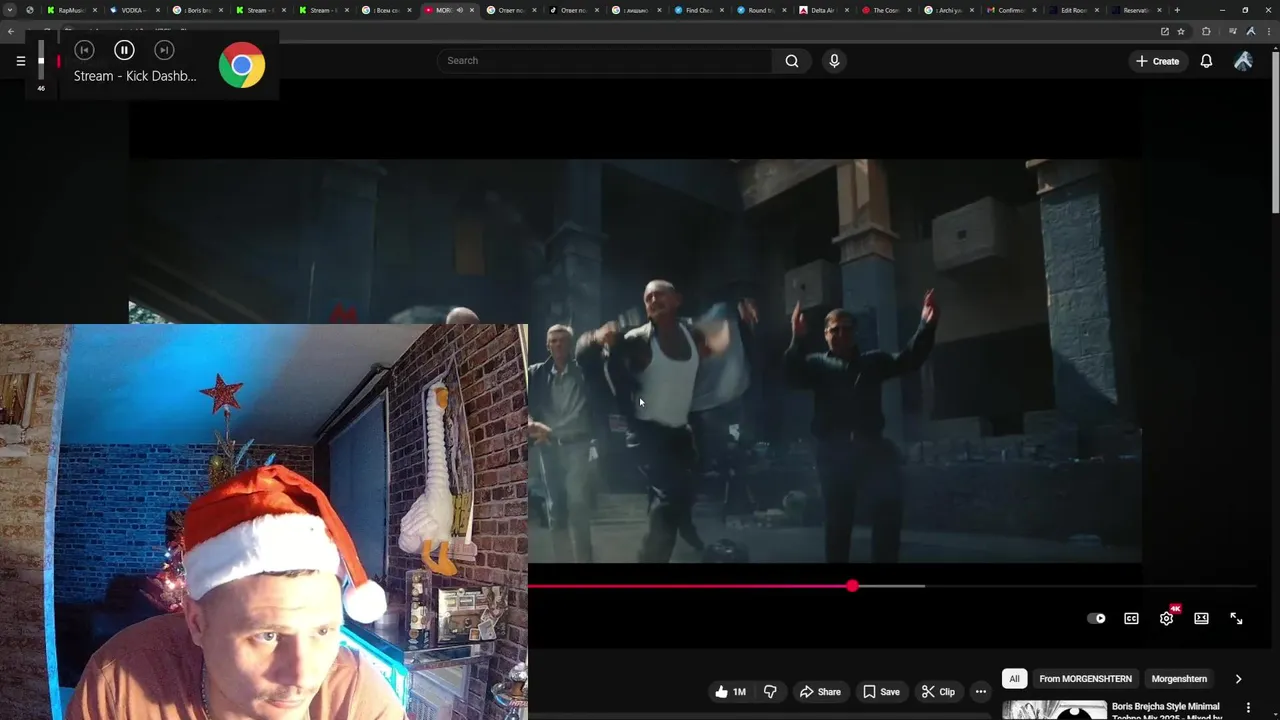Viewport: 1280px width, 720px height.
Task: Switch to the Delta Air tab
Action: pos(824,10)
